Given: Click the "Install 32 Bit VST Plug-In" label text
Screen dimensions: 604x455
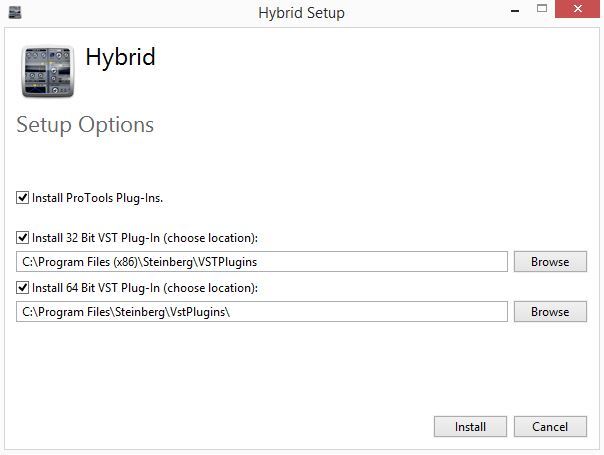Looking at the screenshot, I should pyautogui.click(x=145, y=238).
